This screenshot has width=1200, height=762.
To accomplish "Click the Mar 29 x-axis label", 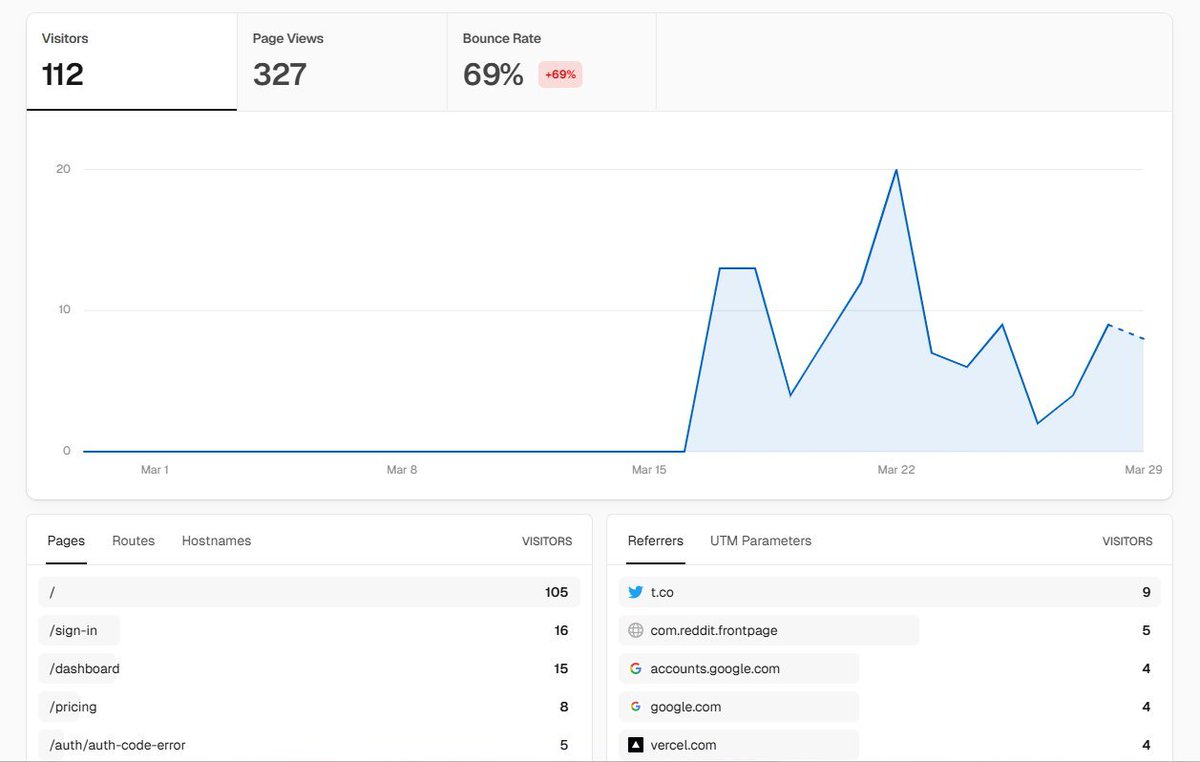I will 1143,469.
